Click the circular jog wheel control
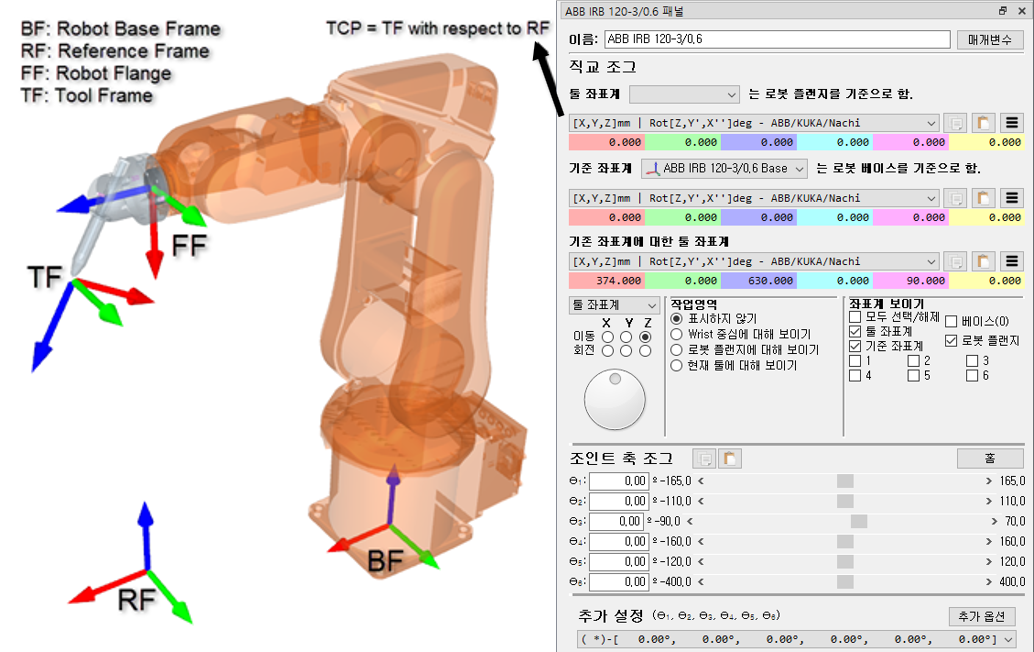 (615, 400)
